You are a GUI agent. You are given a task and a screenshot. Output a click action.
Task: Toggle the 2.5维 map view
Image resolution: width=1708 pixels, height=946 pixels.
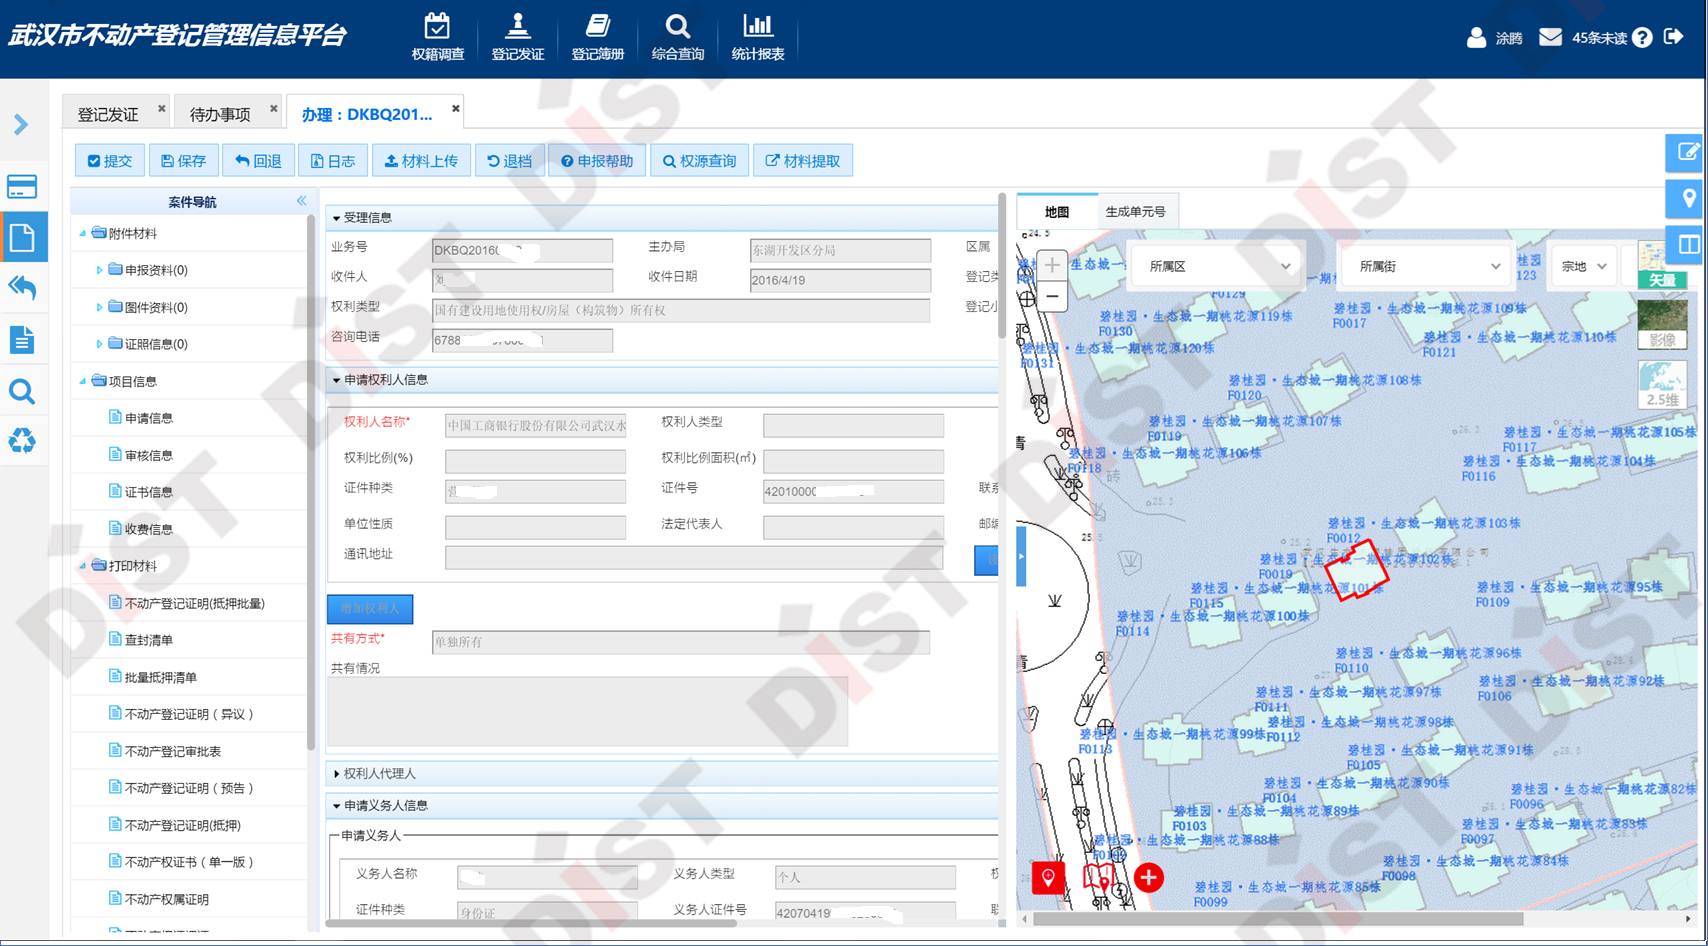click(1662, 385)
